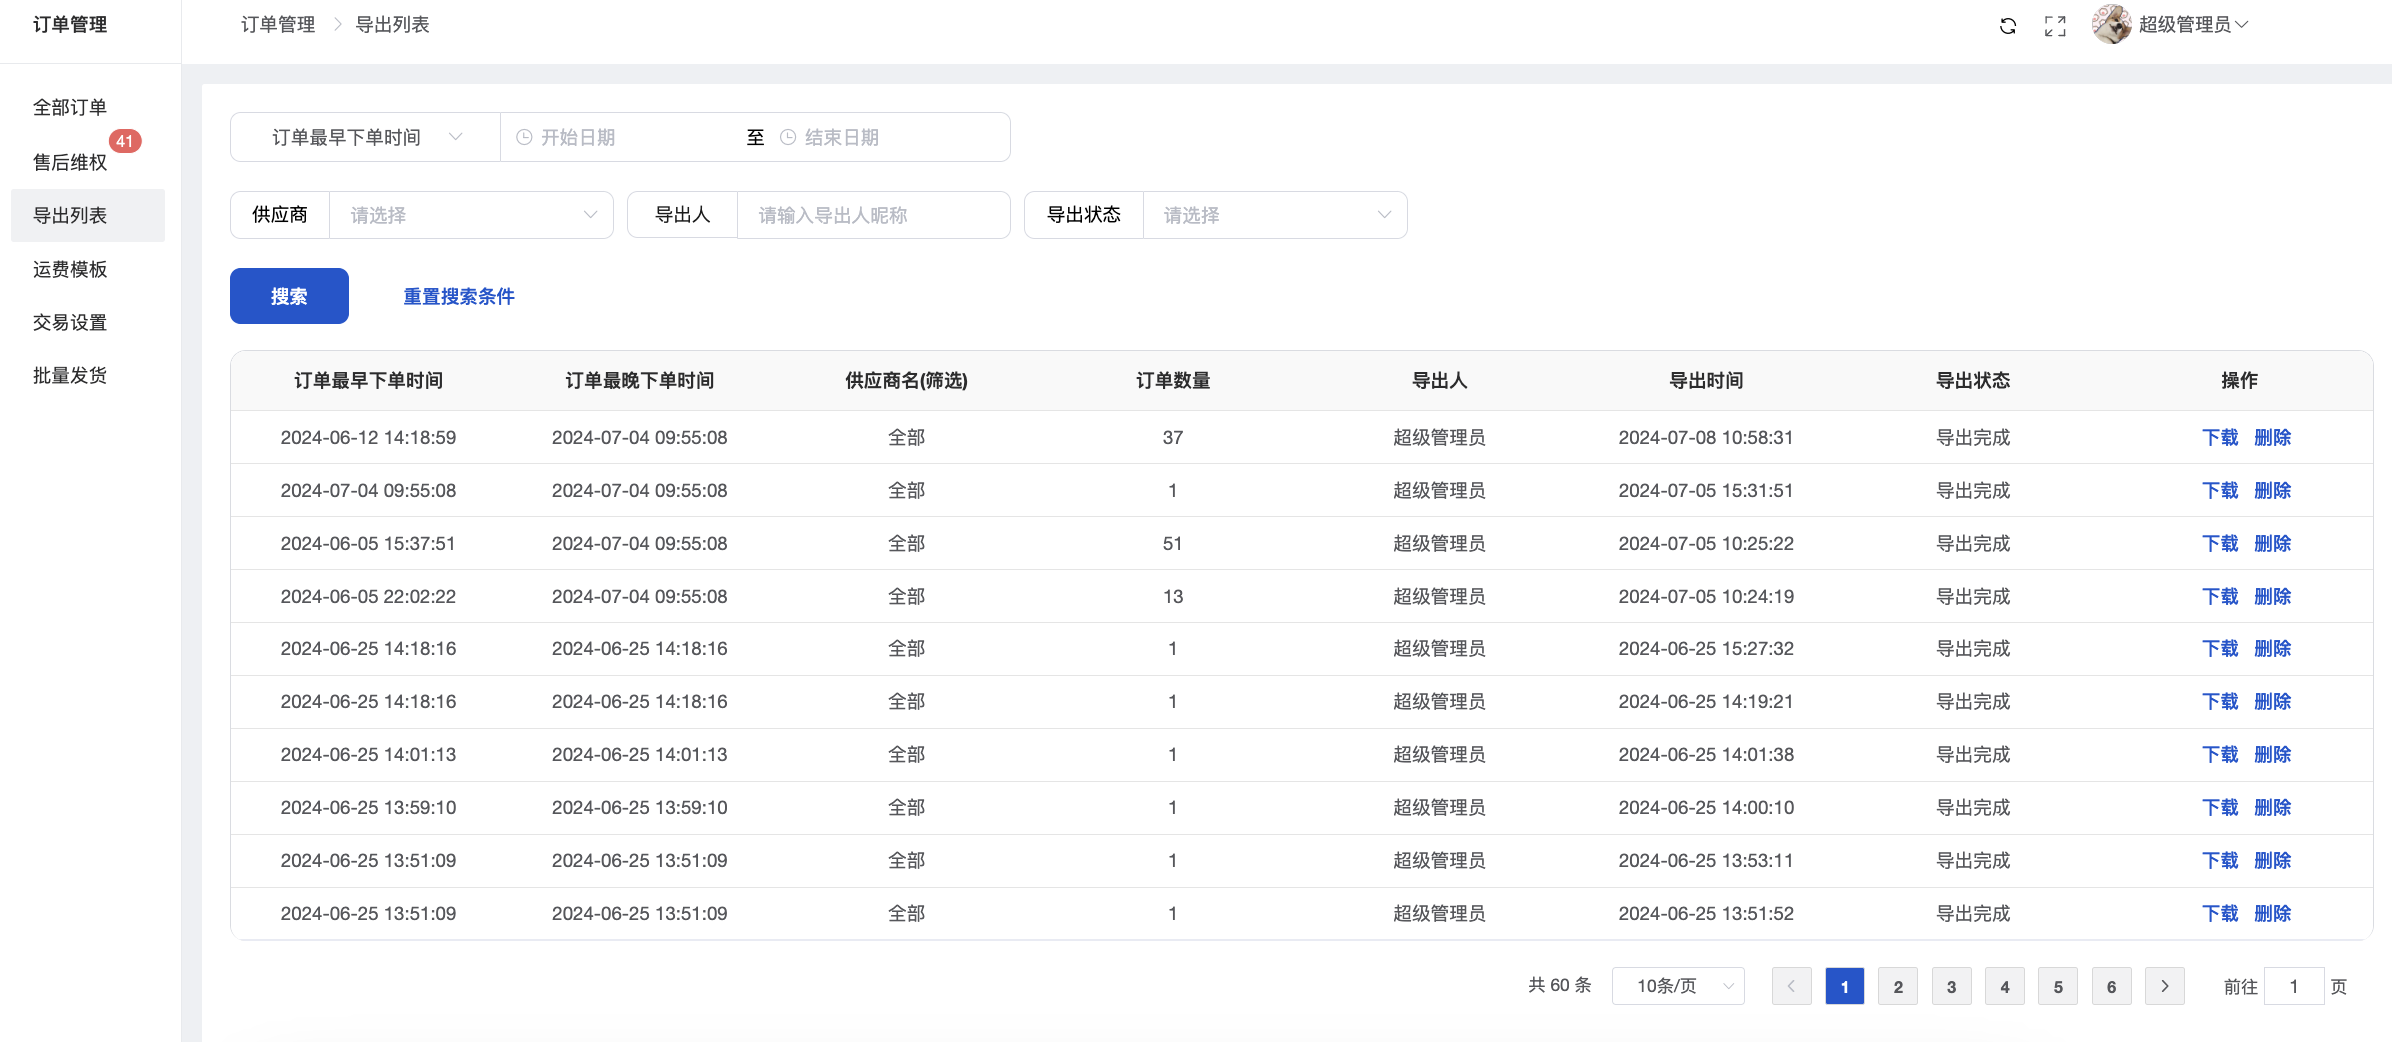The width and height of the screenshot is (2392, 1042).
Task: Click the red 41 badge on 售后维权
Action: [x=125, y=141]
